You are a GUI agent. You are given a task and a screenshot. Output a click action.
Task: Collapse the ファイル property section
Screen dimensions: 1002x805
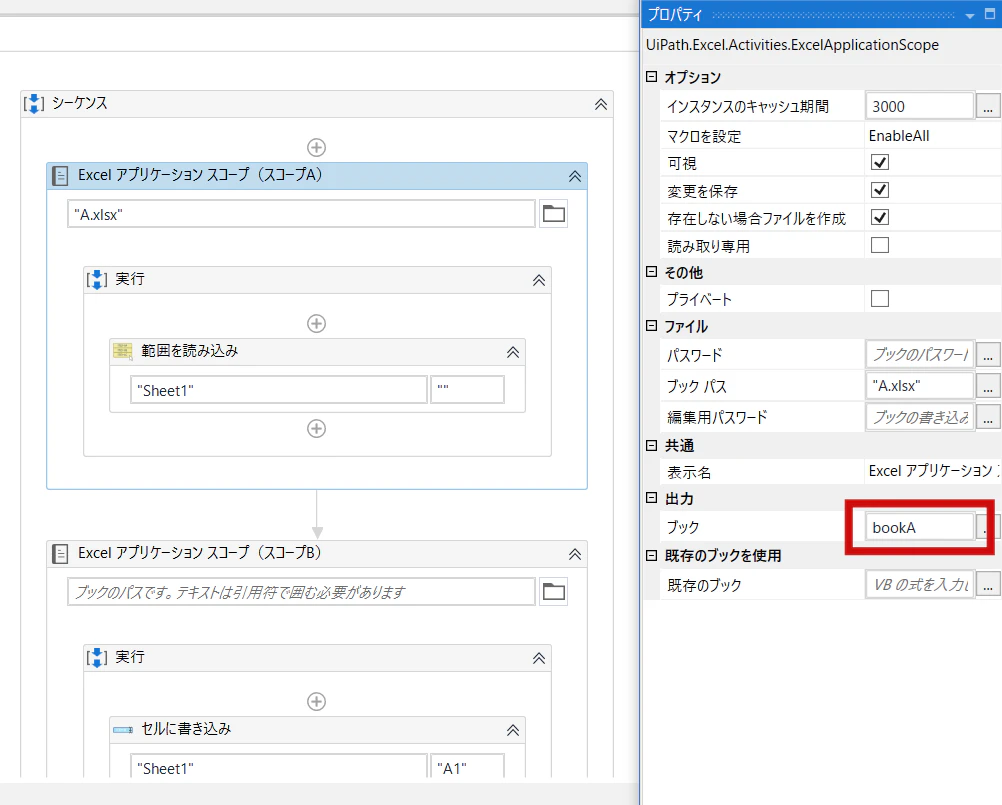pos(651,326)
